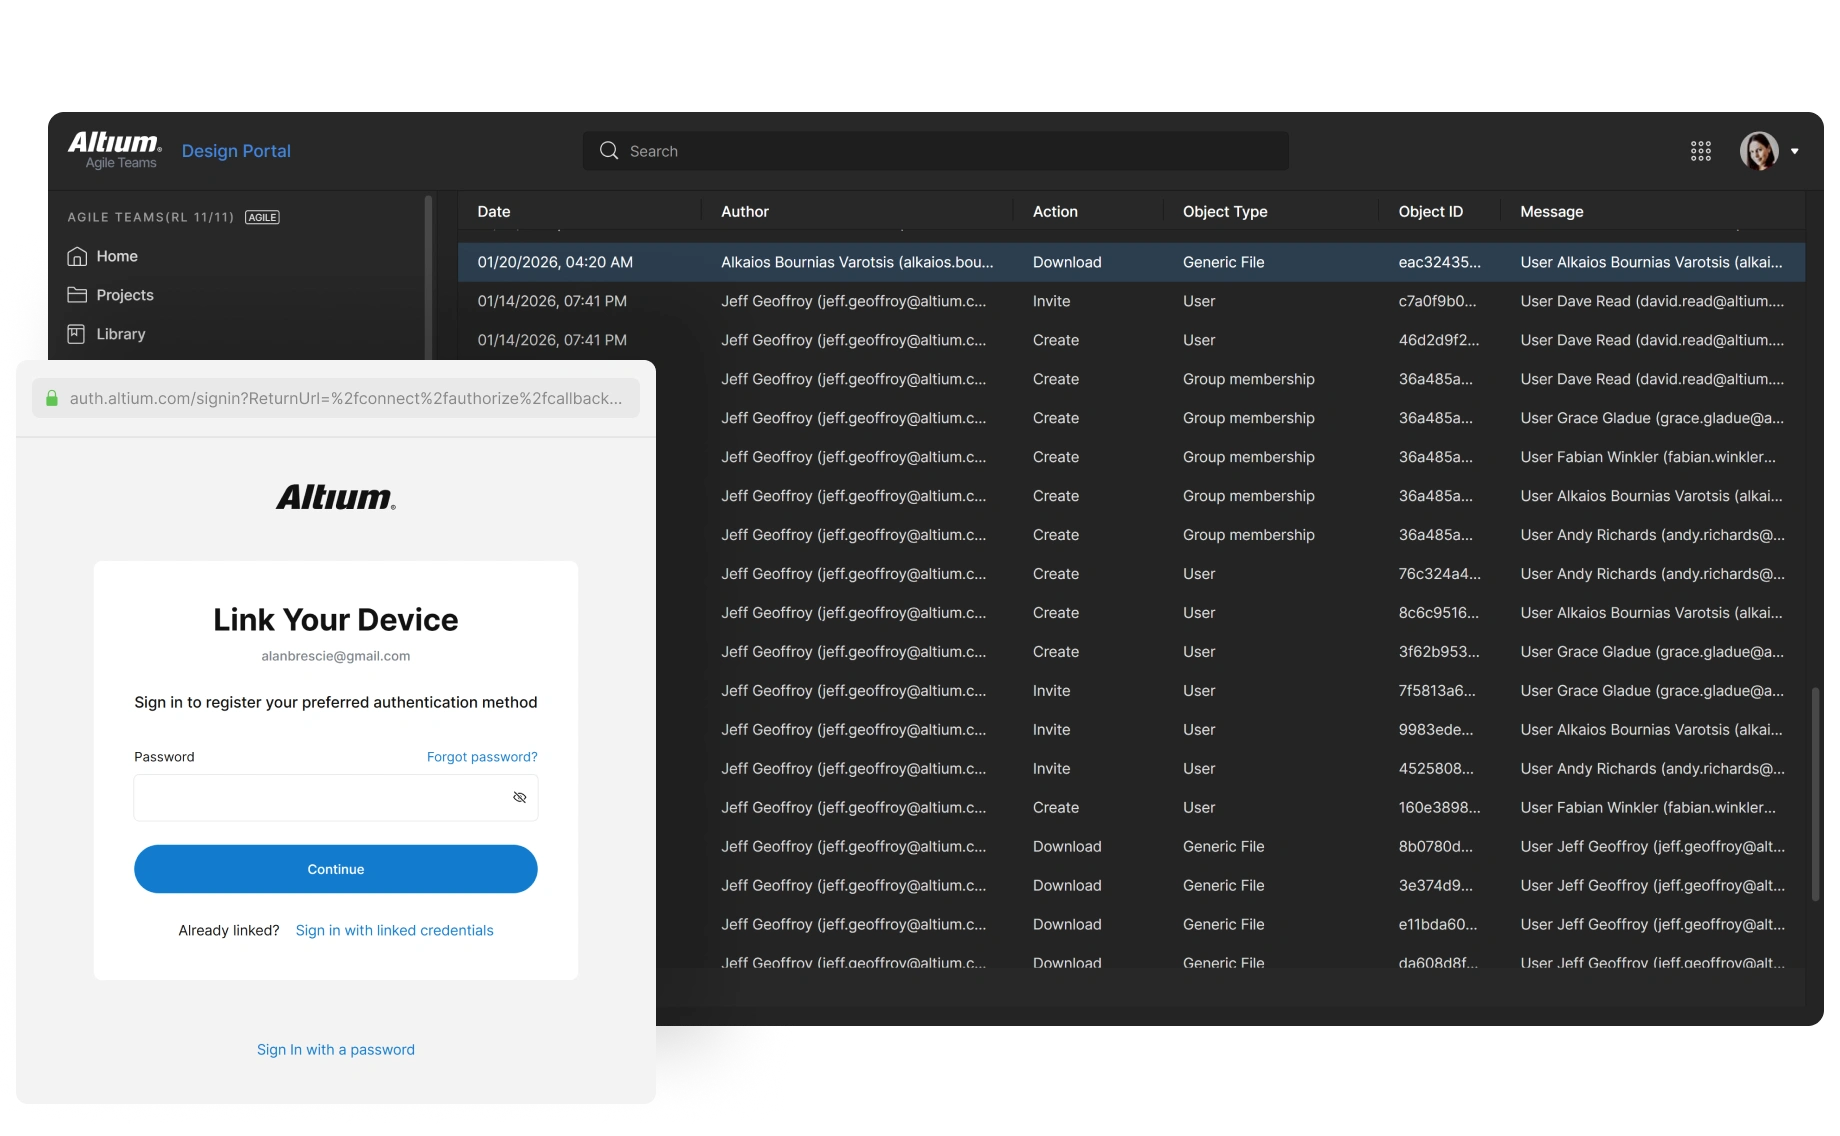Click the user profile avatar
This screenshot has width=1840, height=1136.
1758,151
